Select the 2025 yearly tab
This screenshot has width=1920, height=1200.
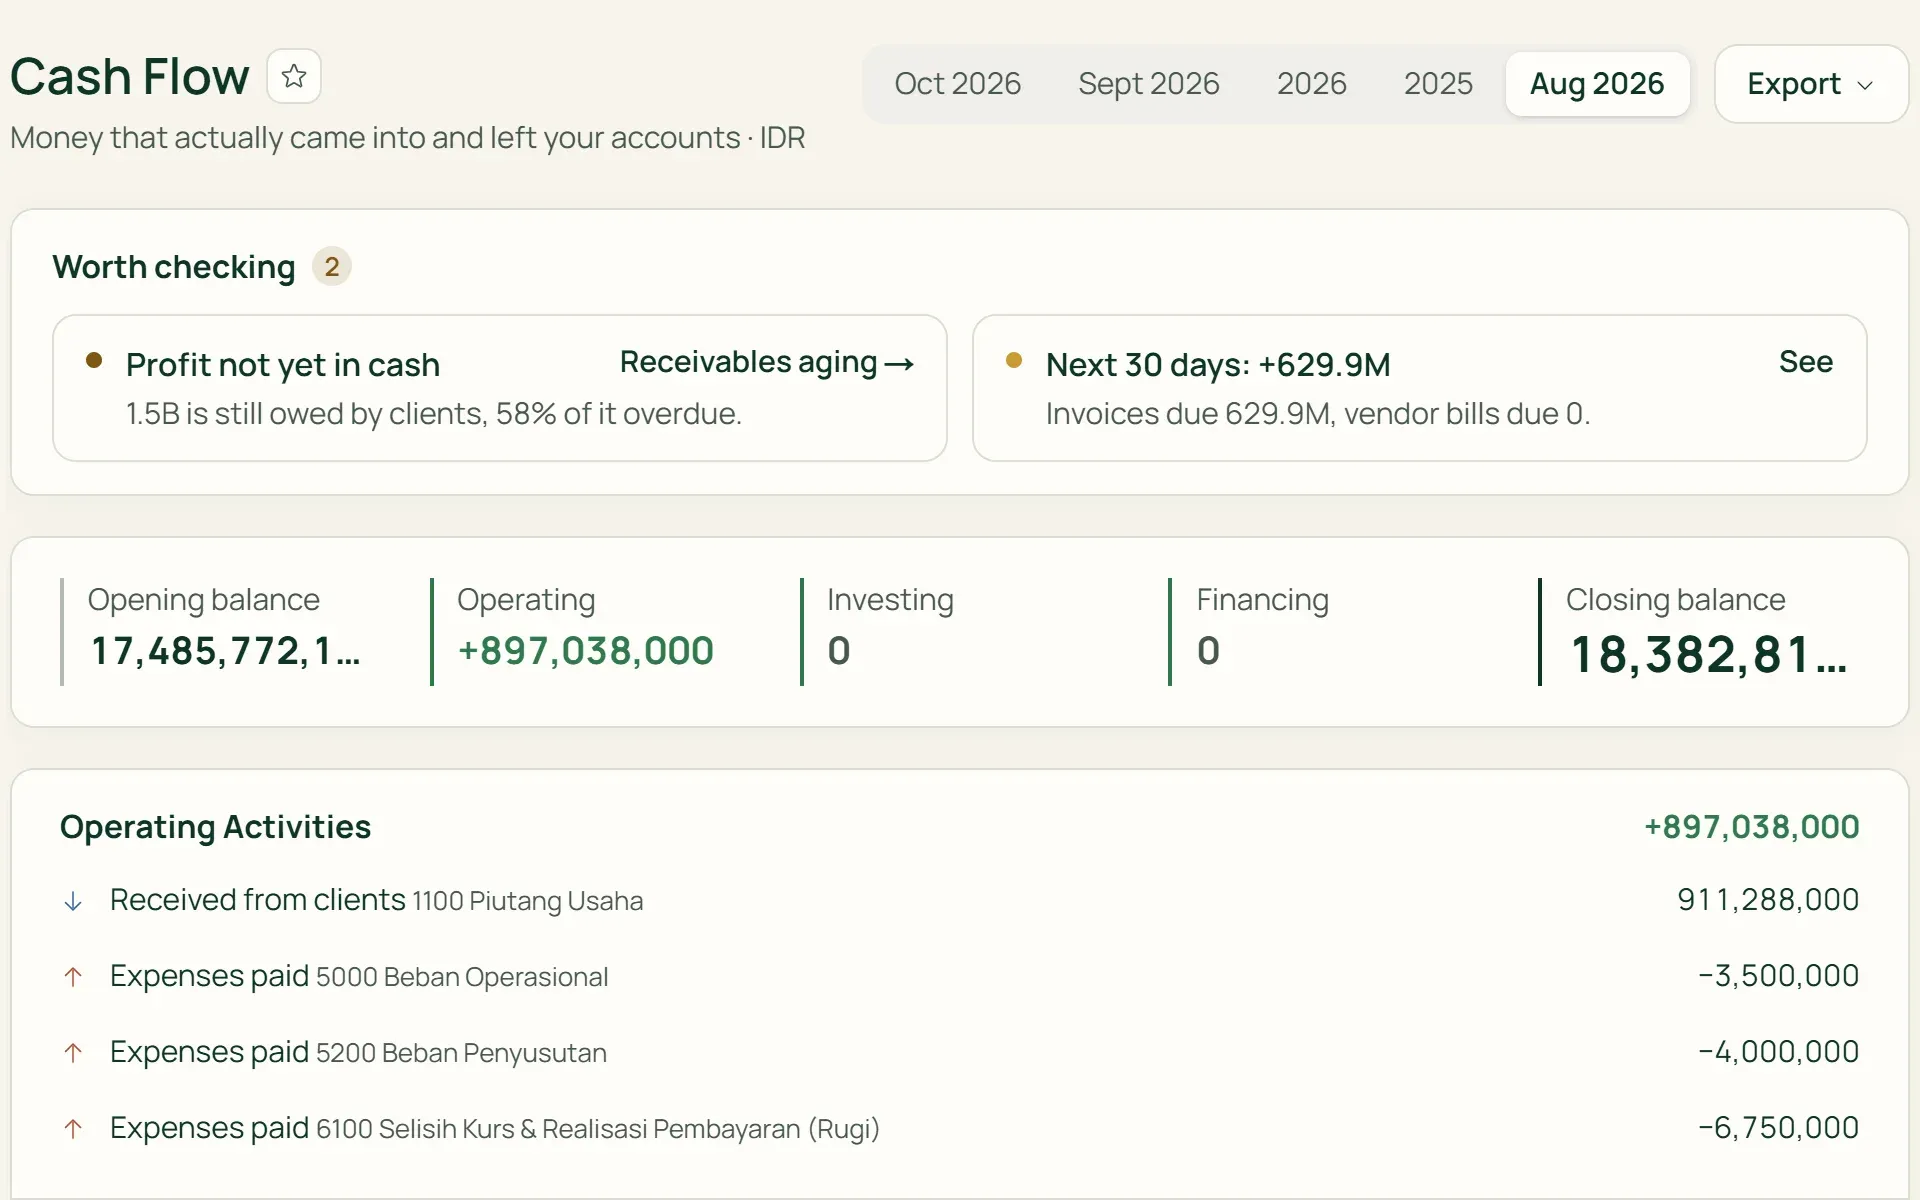point(1438,84)
